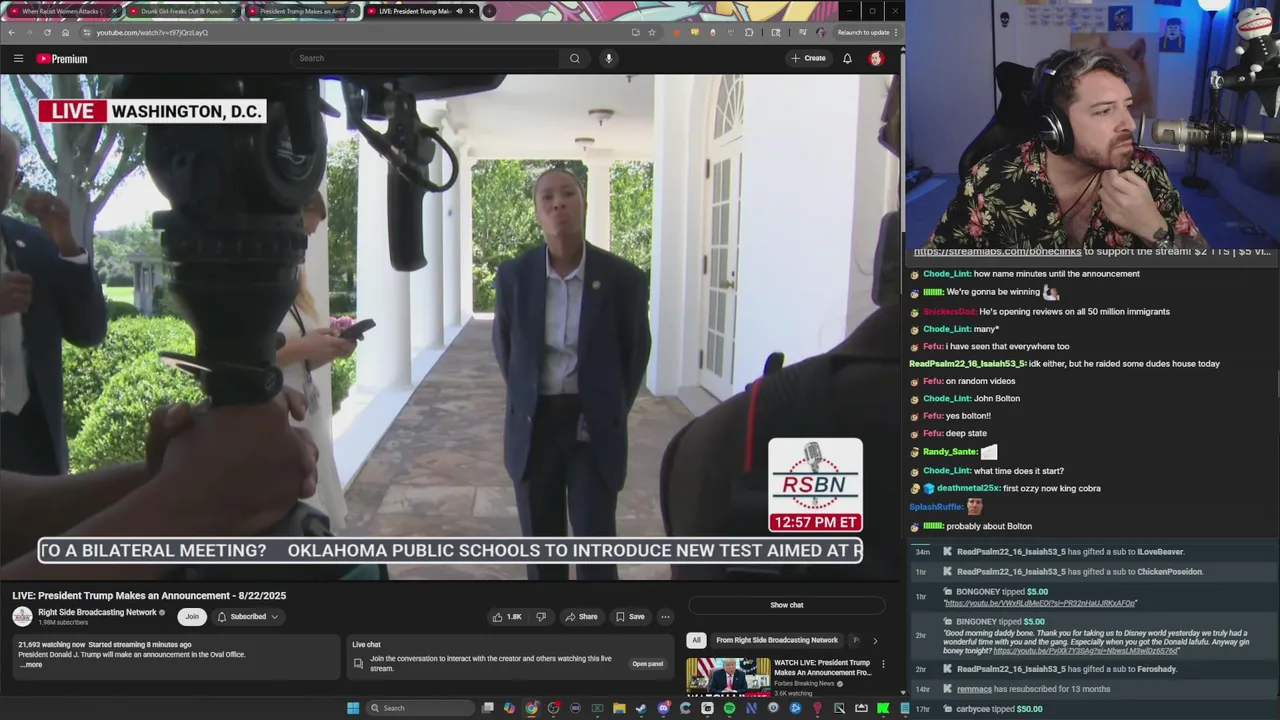Open the YouTube guide hamburger menu
The width and height of the screenshot is (1280, 720).
click(18, 58)
